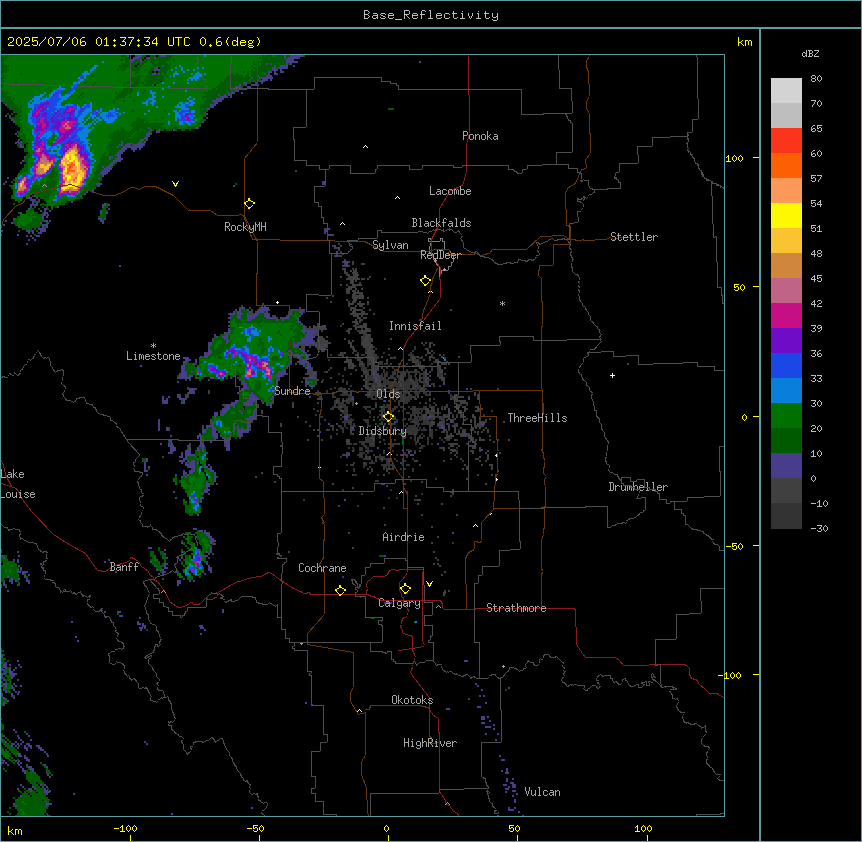The width and height of the screenshot is (862, 842).
Task: Click the Calgary city label
Action: coord(399,603)
